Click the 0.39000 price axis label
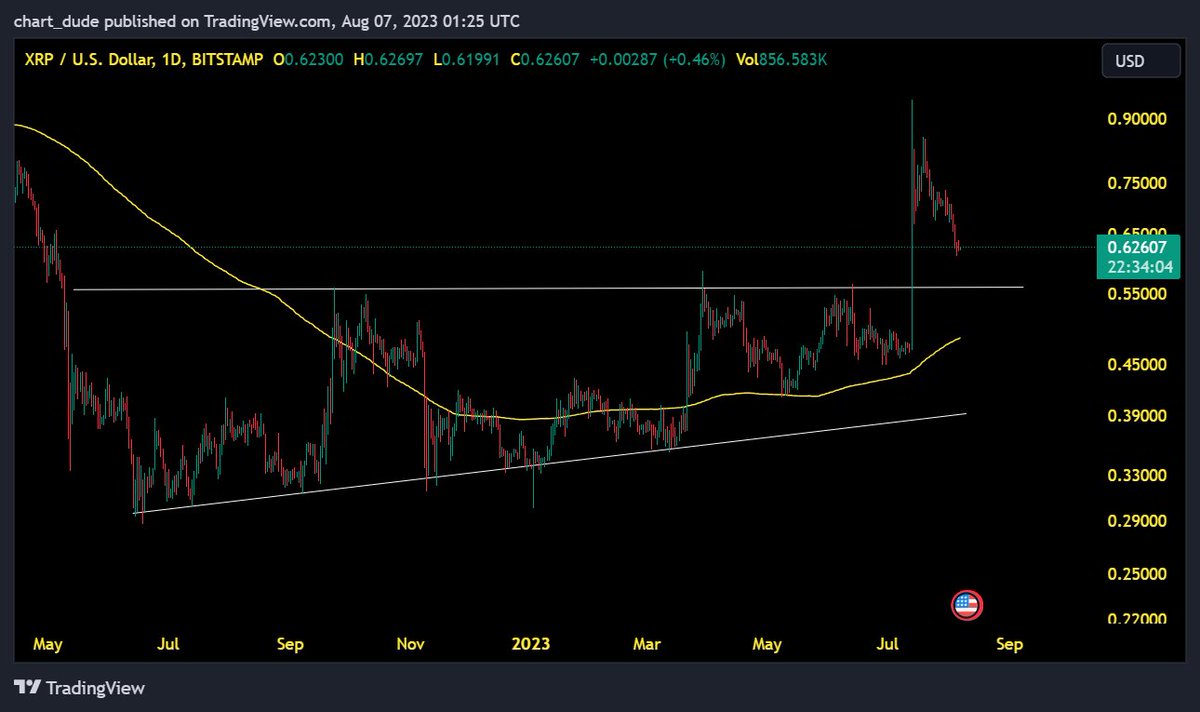This screenshot has width=1200, height=712. point(1137,416)
